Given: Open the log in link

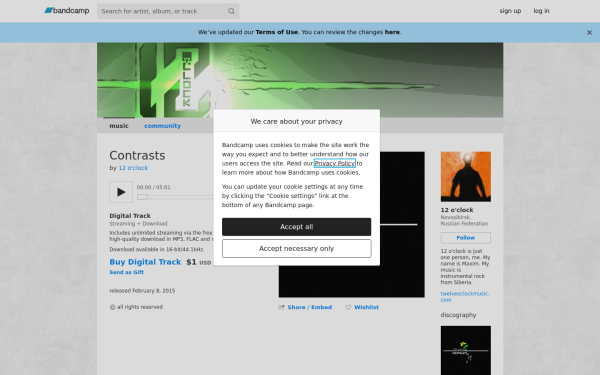Looking at the screenshot, I should 541,11.
